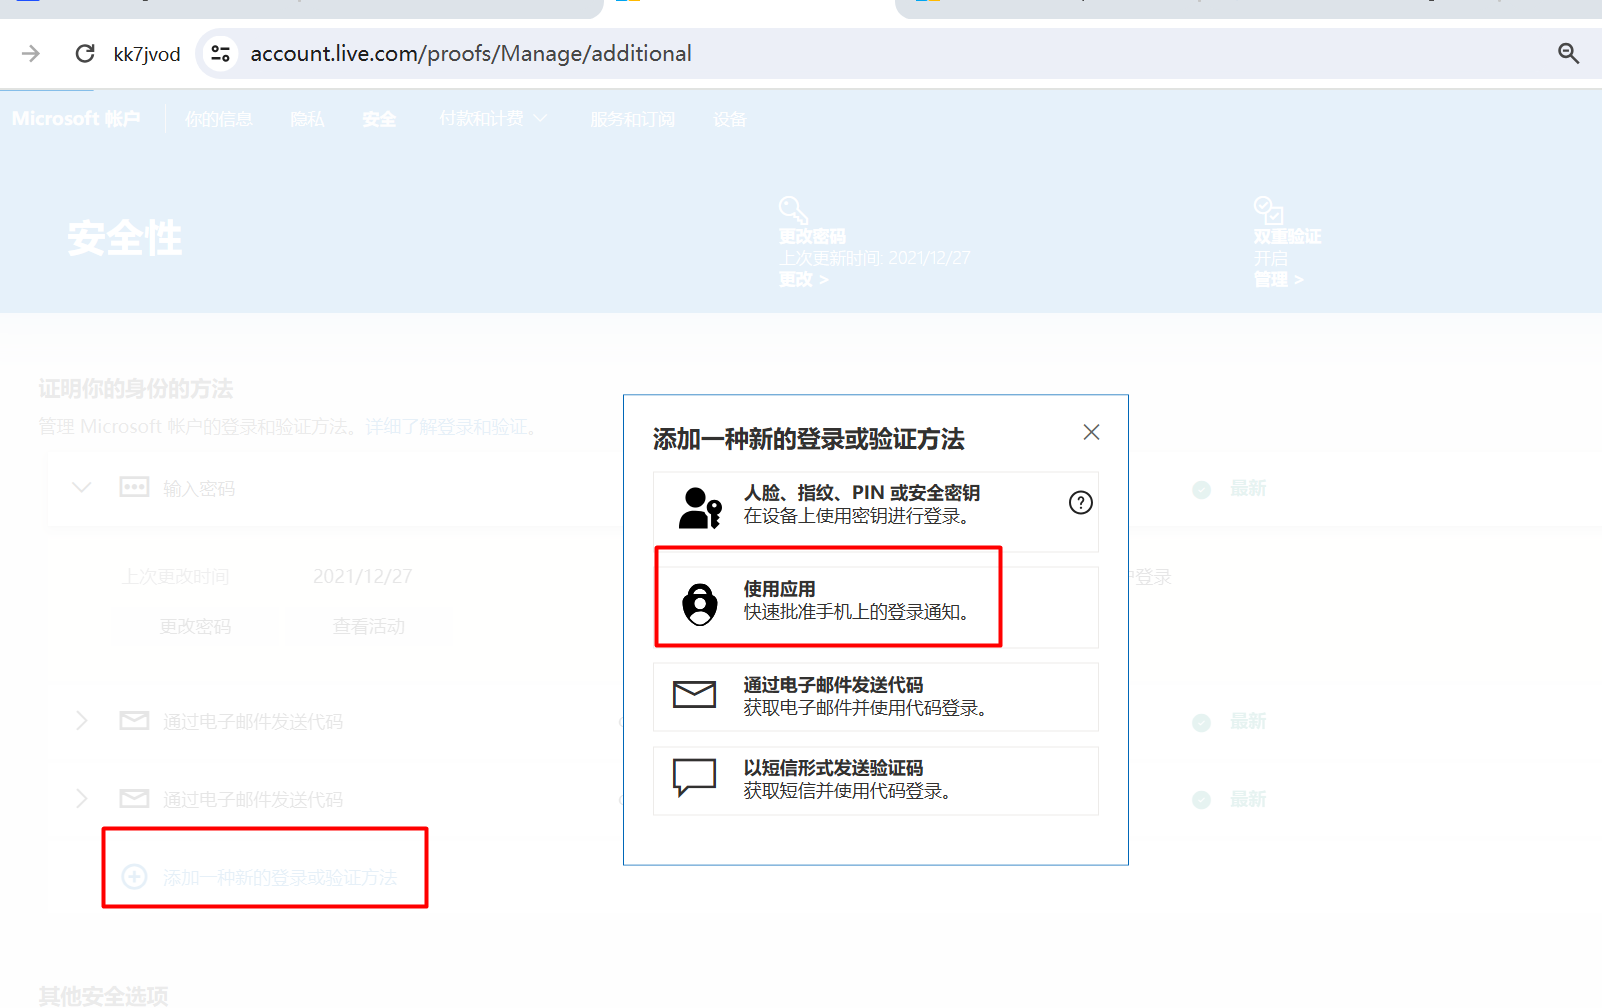Open help for face, fingerprint, PIN option
The height and width of the screenshot is (1008, 1602).
coord(1081,503)
